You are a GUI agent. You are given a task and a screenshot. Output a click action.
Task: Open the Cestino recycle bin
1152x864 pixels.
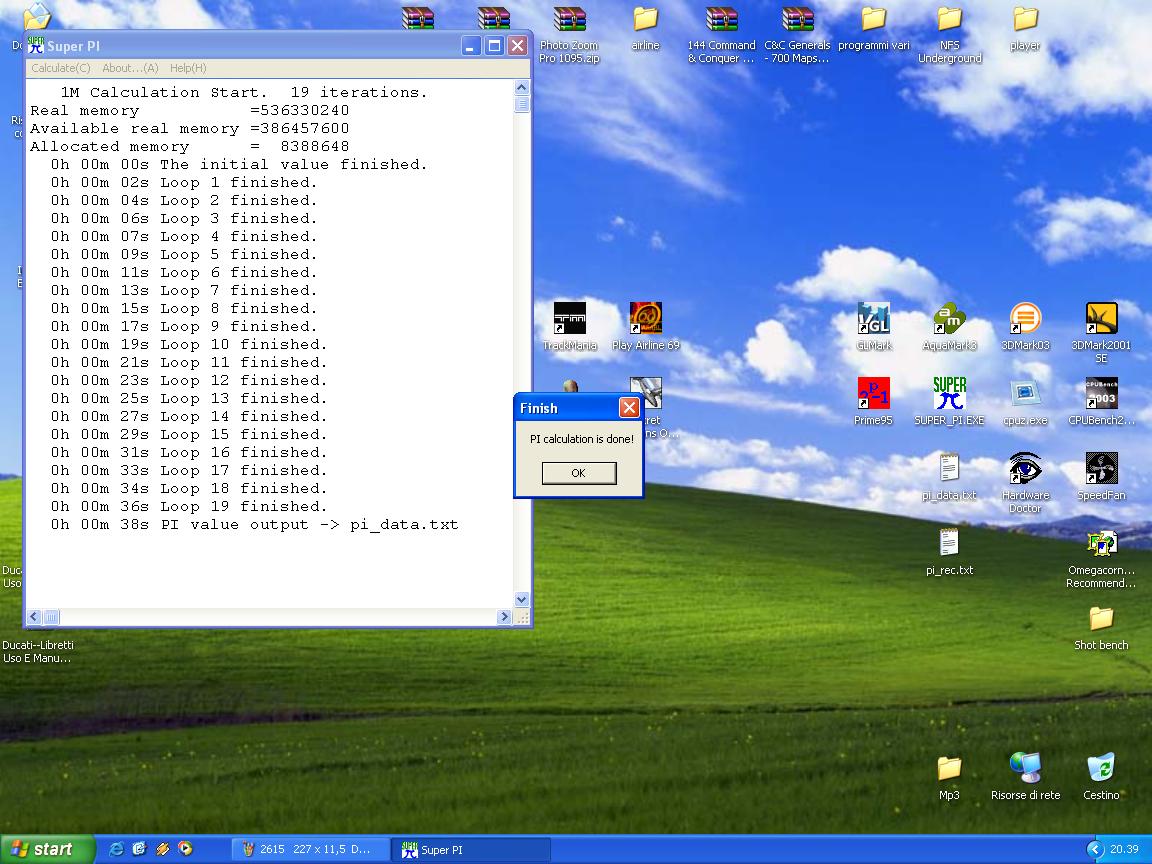click(1101, 777)
